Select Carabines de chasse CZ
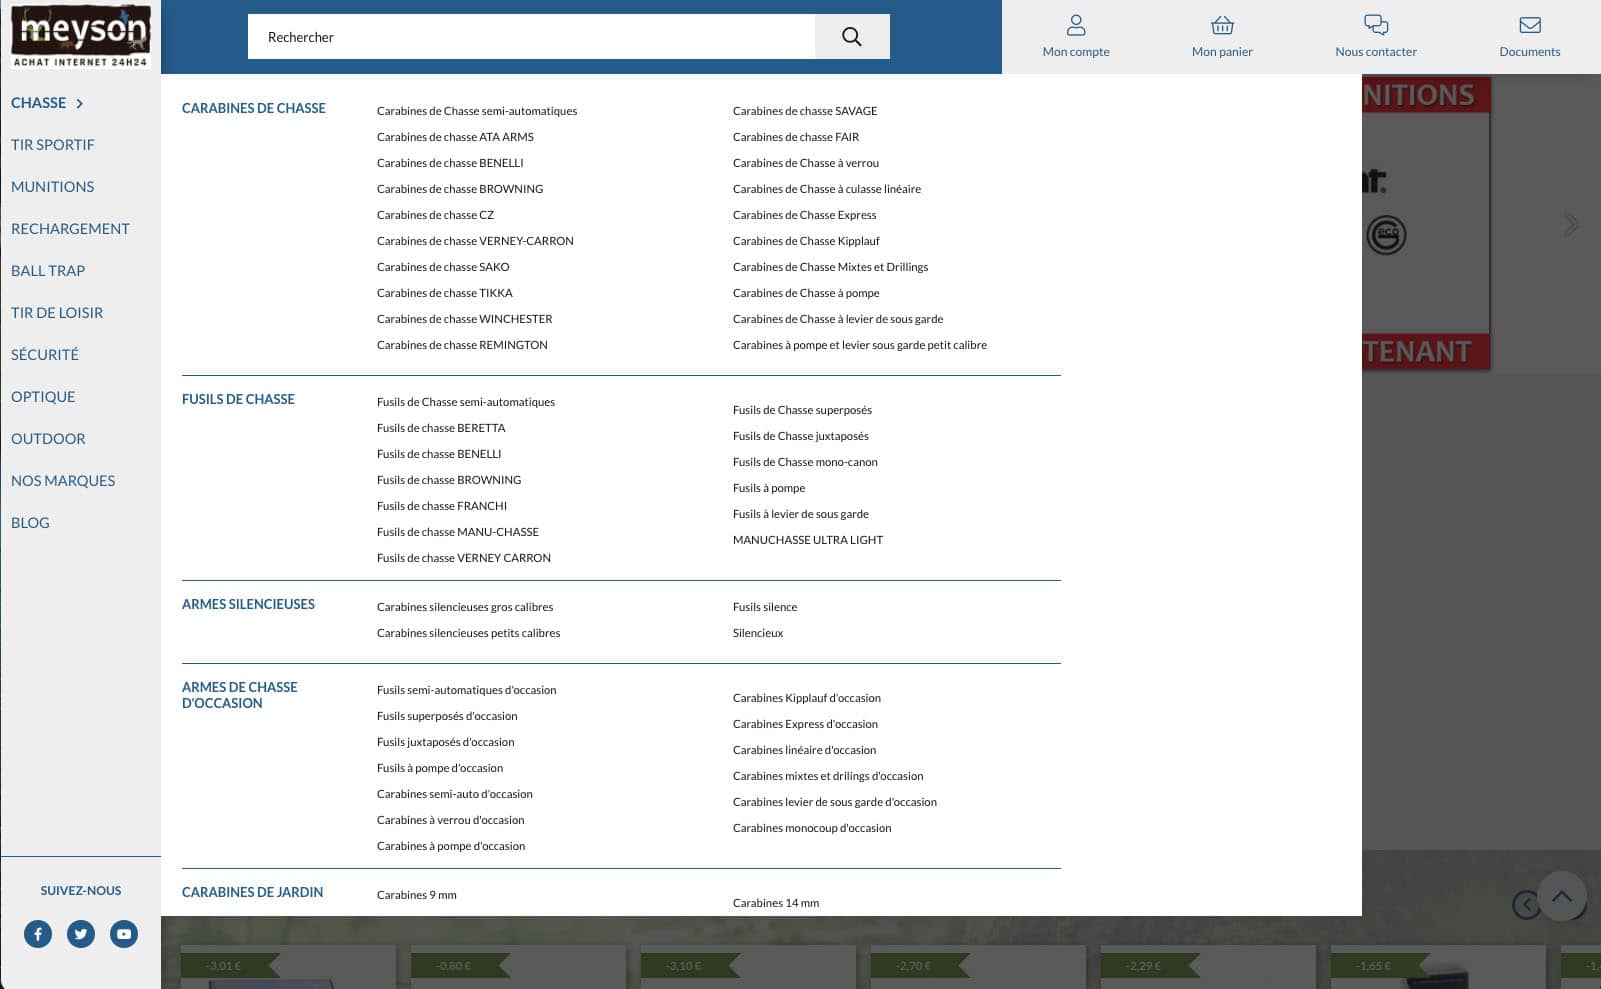 435,215
